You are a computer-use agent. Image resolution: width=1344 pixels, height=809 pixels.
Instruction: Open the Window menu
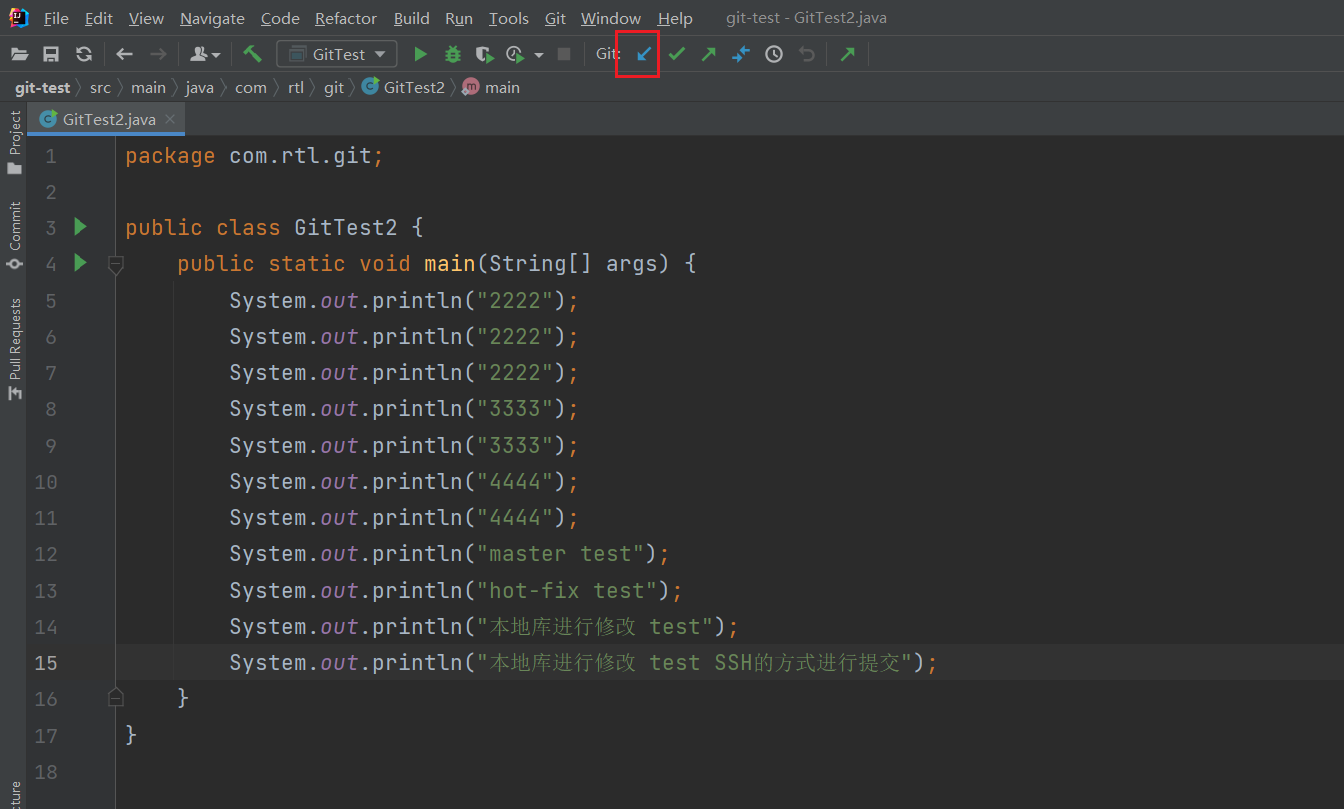click(x=611, y=18)
